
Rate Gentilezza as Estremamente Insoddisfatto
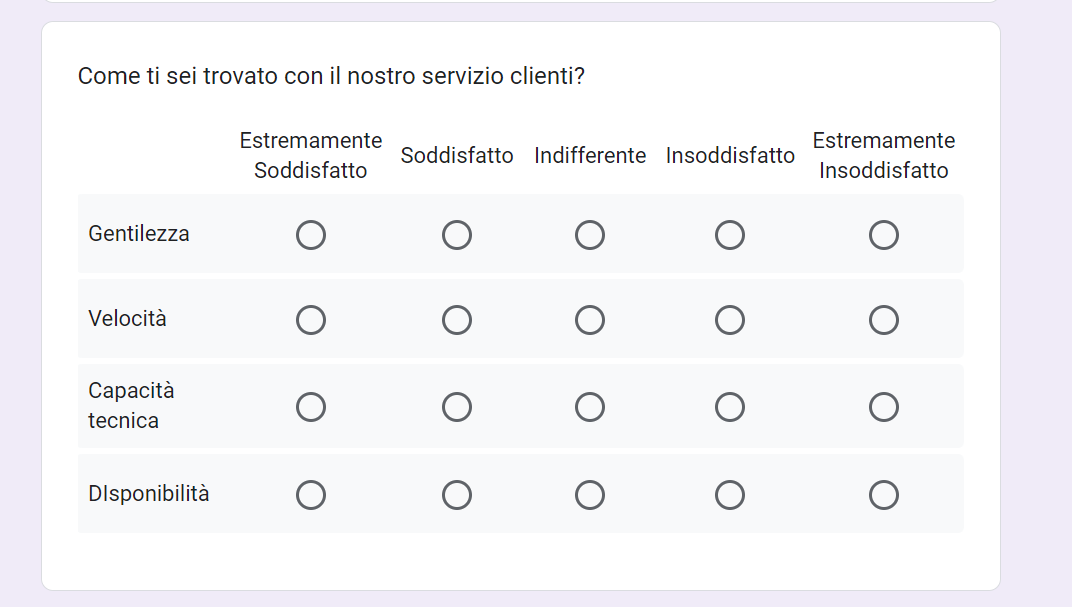[x=884, y=235]
